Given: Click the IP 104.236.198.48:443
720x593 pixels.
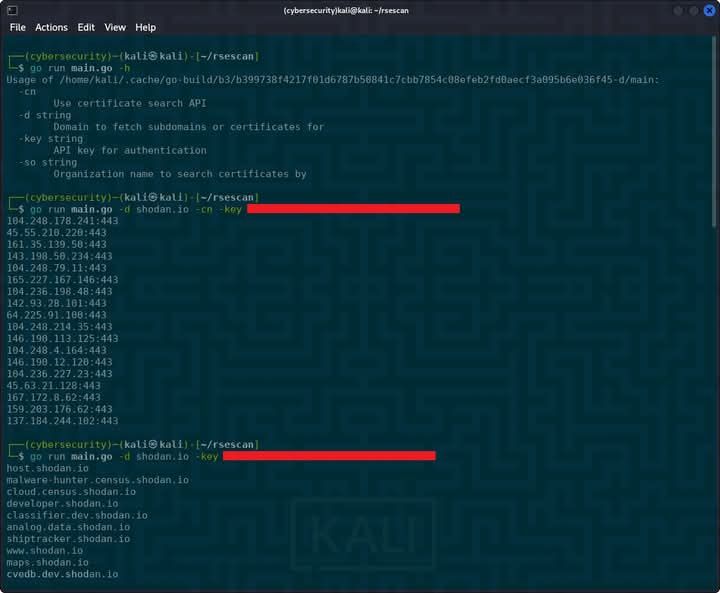Looking at the screenshot, I should pyautogui.click(x=59, y=291).
